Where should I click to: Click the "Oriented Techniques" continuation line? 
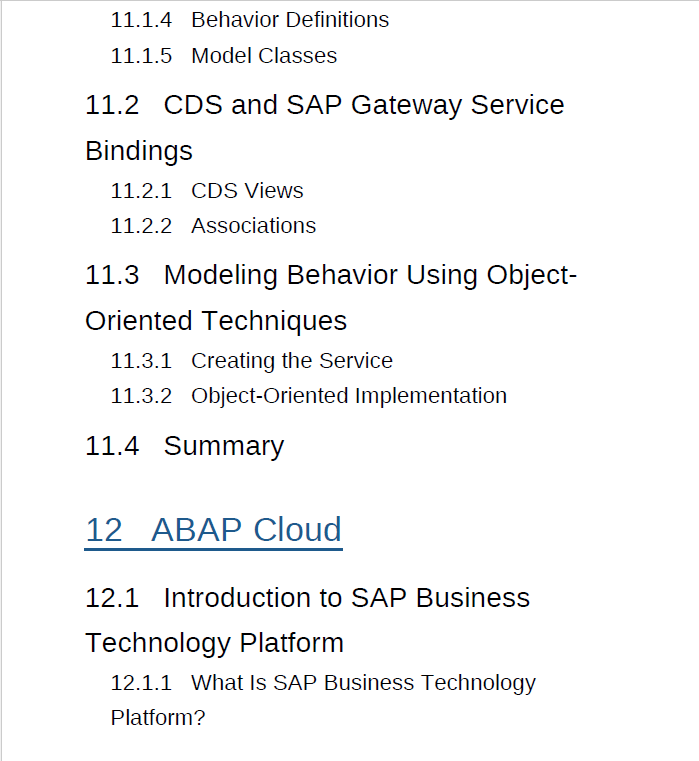(x=216, y=321)
